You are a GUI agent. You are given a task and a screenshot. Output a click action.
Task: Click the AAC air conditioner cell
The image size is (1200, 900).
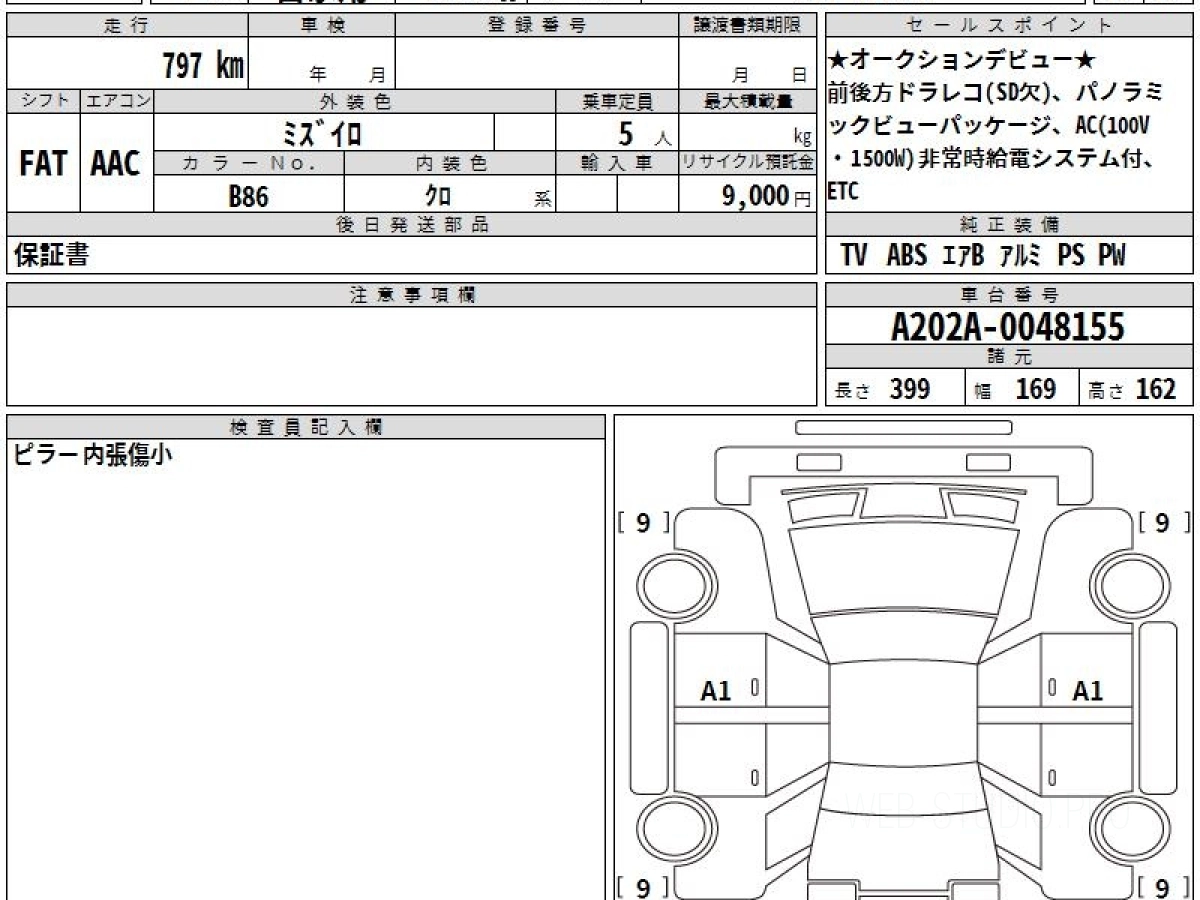click(x=116, y=164)
